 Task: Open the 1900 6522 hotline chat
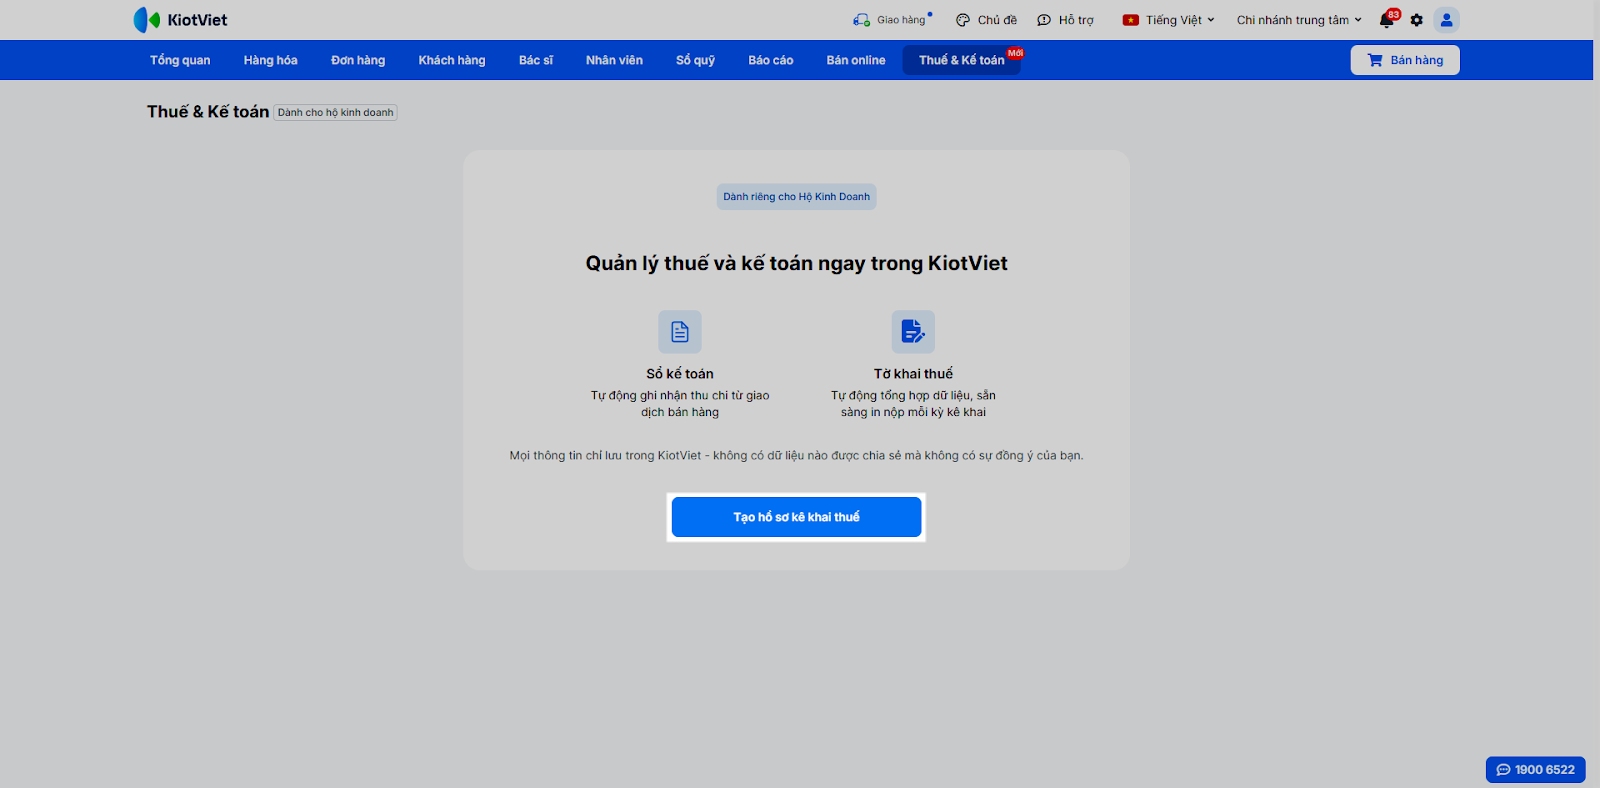[x=1535, y=769]
